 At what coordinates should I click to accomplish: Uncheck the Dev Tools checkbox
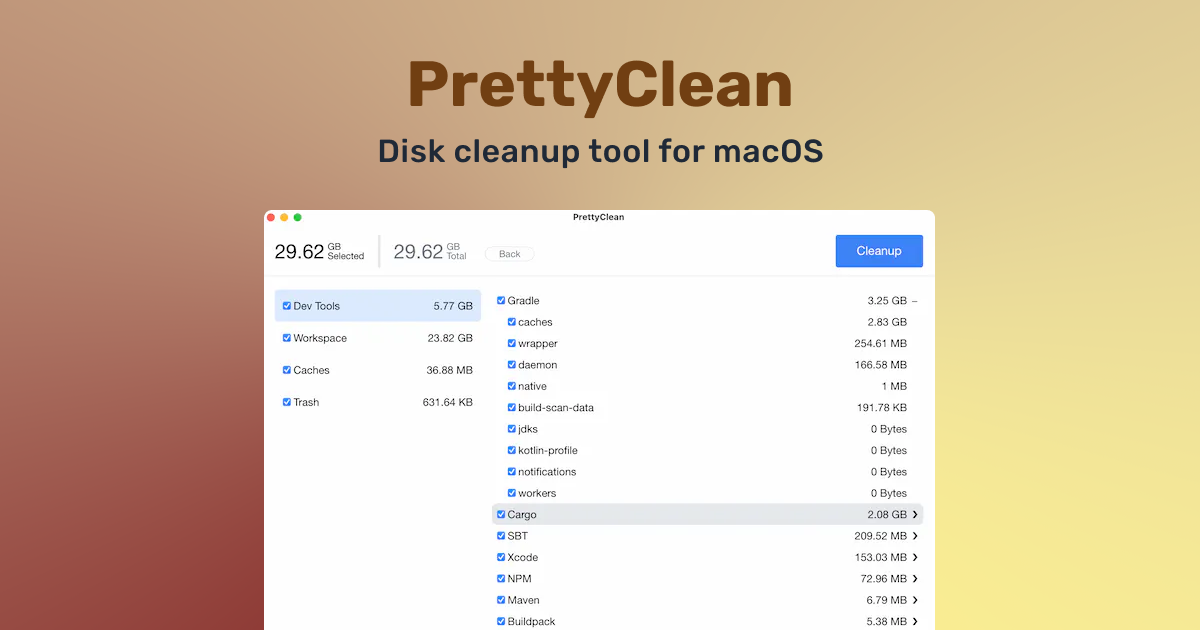coord(286,305)
